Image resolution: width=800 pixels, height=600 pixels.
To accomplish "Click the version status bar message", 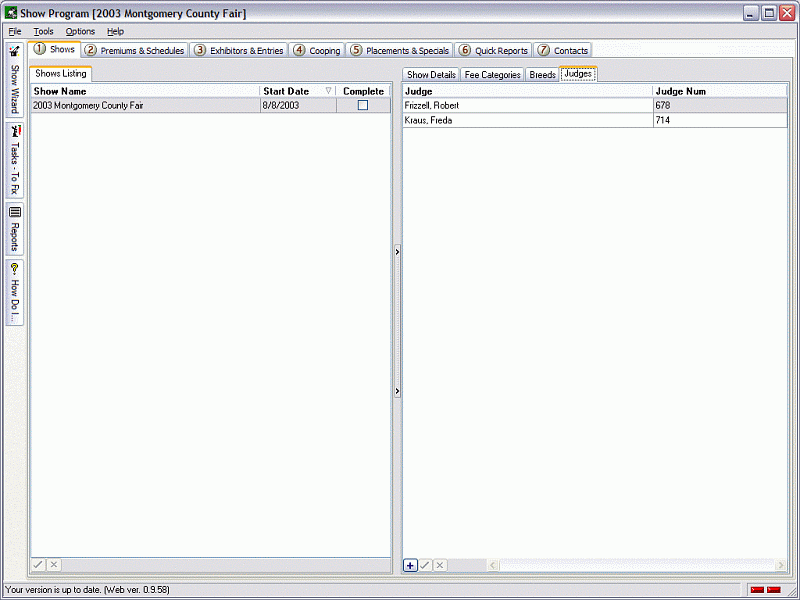I will pos(87,590).
